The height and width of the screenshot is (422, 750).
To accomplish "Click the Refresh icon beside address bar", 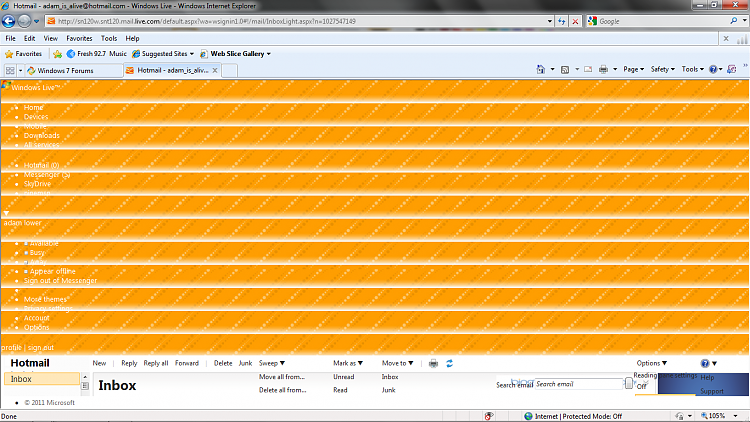I will pos(562,21).
